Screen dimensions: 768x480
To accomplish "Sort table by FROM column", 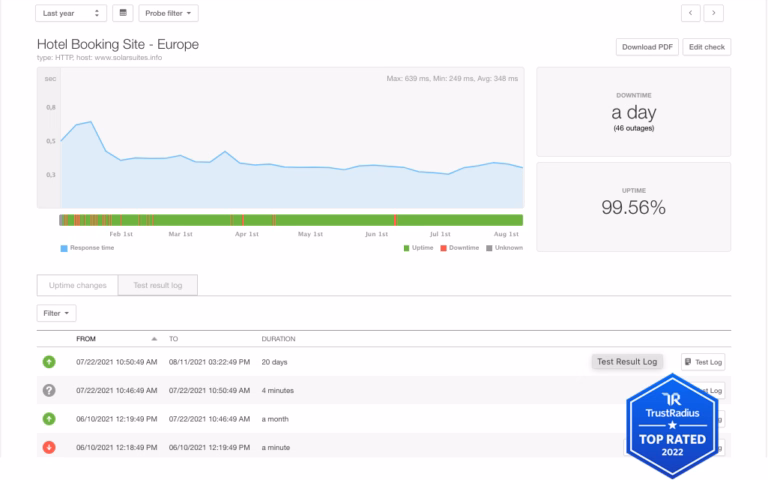I will pos(93,339).
